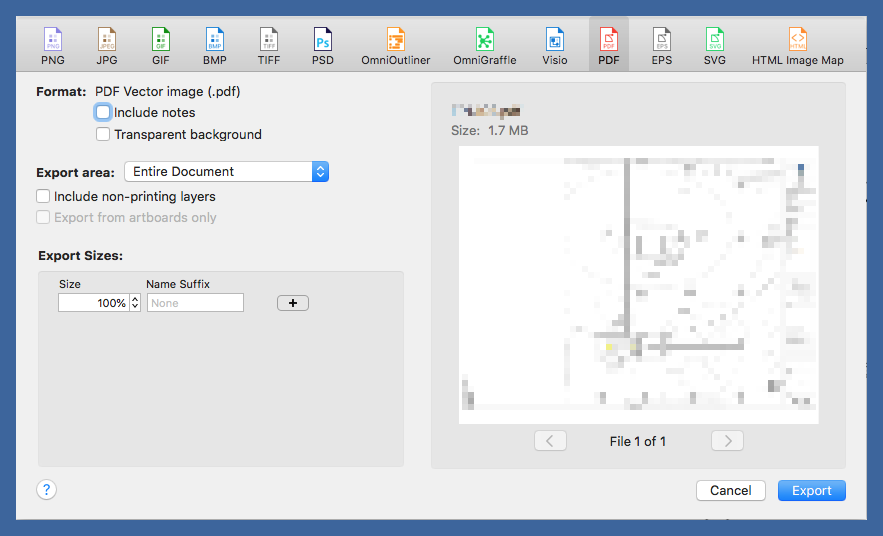Click the Size percentage stepper arrows
This screenshot has width=883, height=536.
coord(135,303)
